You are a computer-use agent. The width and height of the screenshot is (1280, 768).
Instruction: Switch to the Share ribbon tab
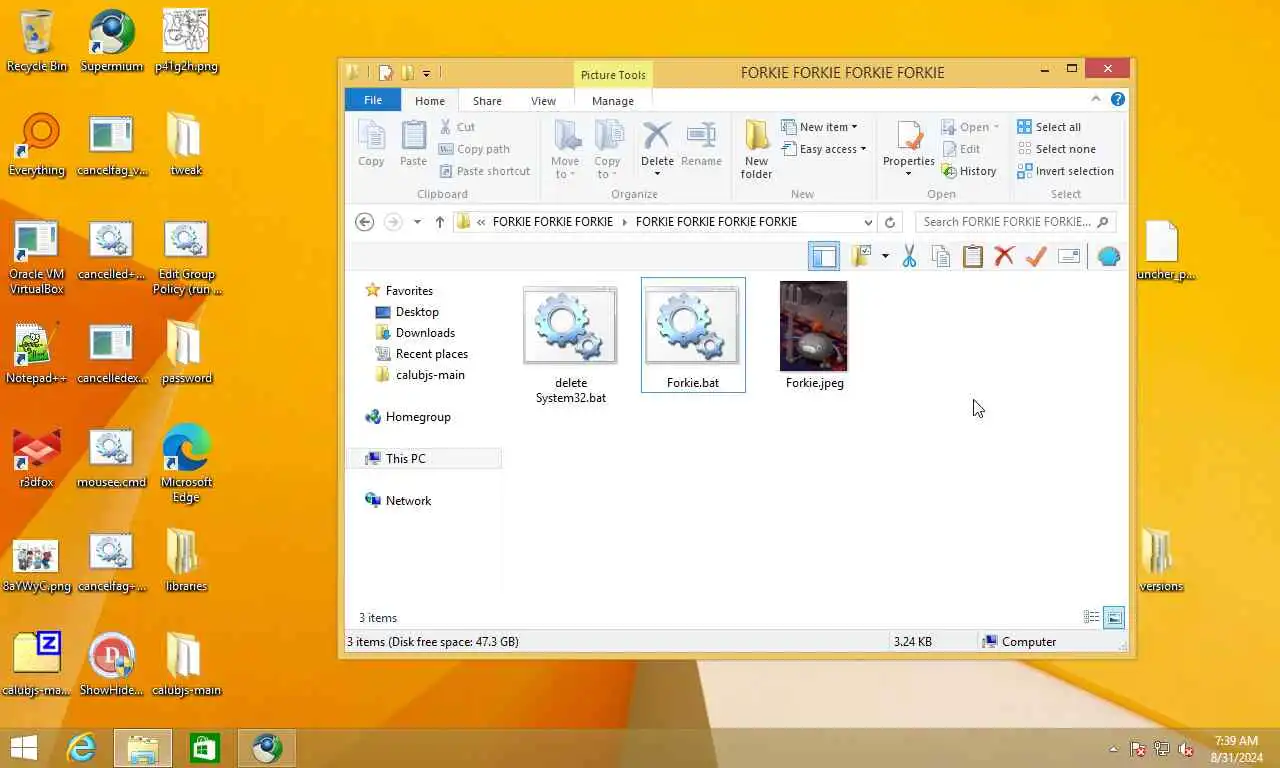487,101
